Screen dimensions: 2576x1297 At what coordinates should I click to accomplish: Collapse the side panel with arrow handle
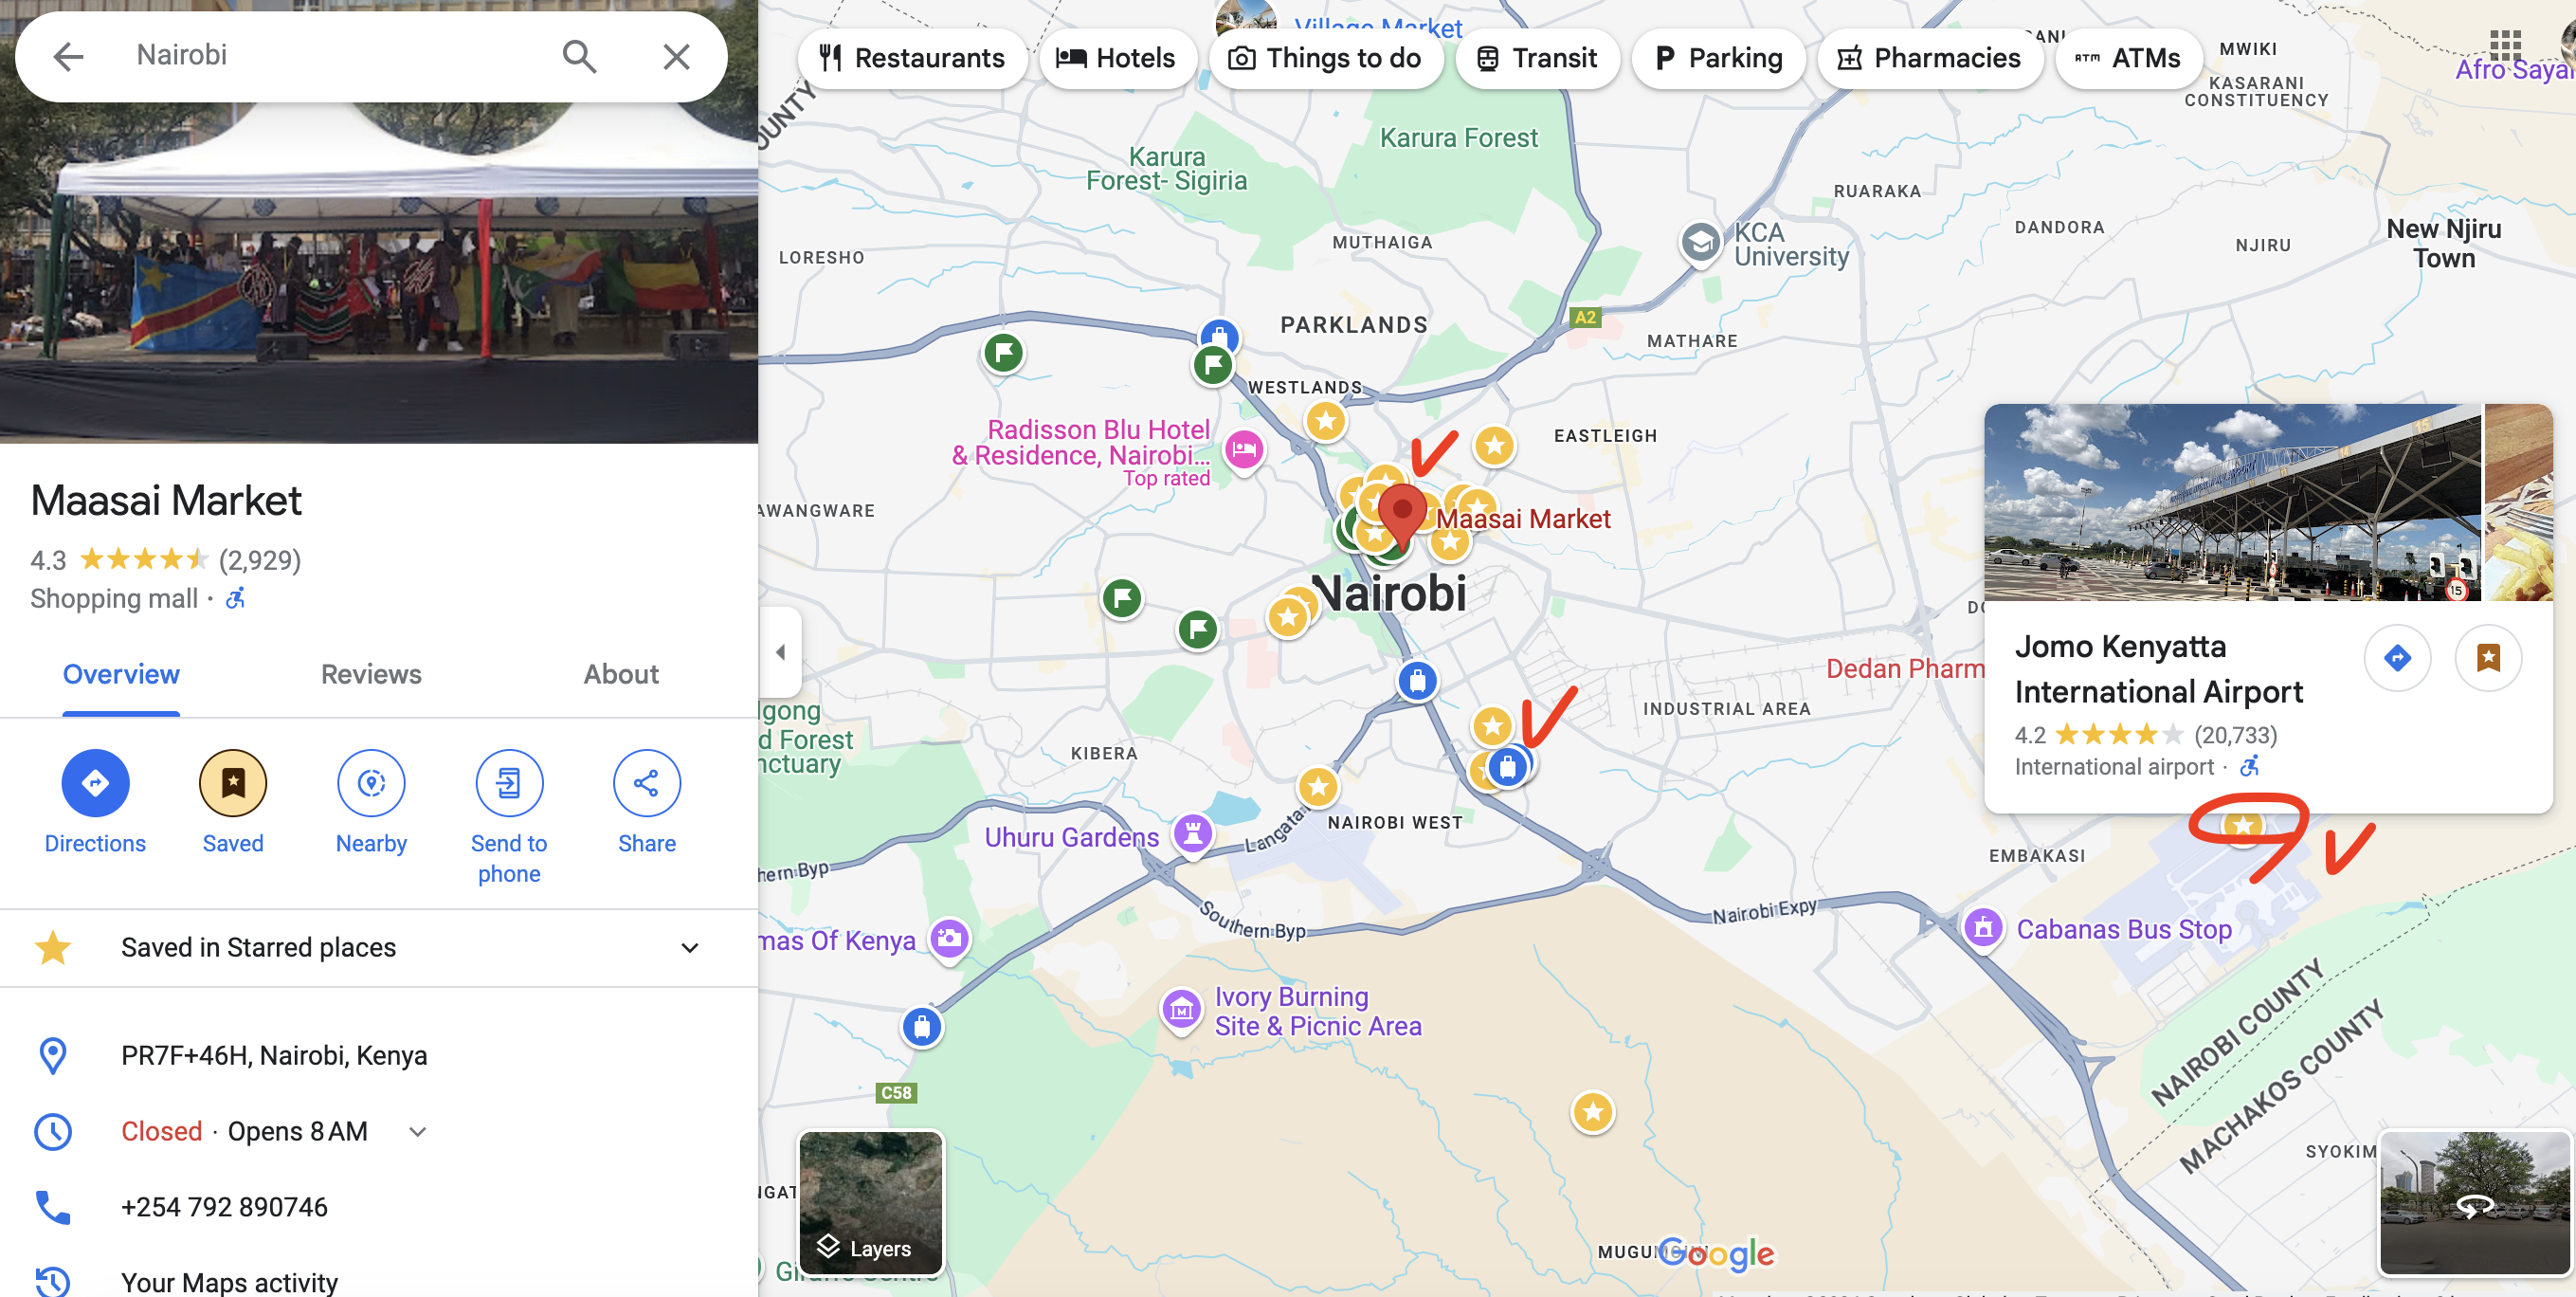click(781, 652)
